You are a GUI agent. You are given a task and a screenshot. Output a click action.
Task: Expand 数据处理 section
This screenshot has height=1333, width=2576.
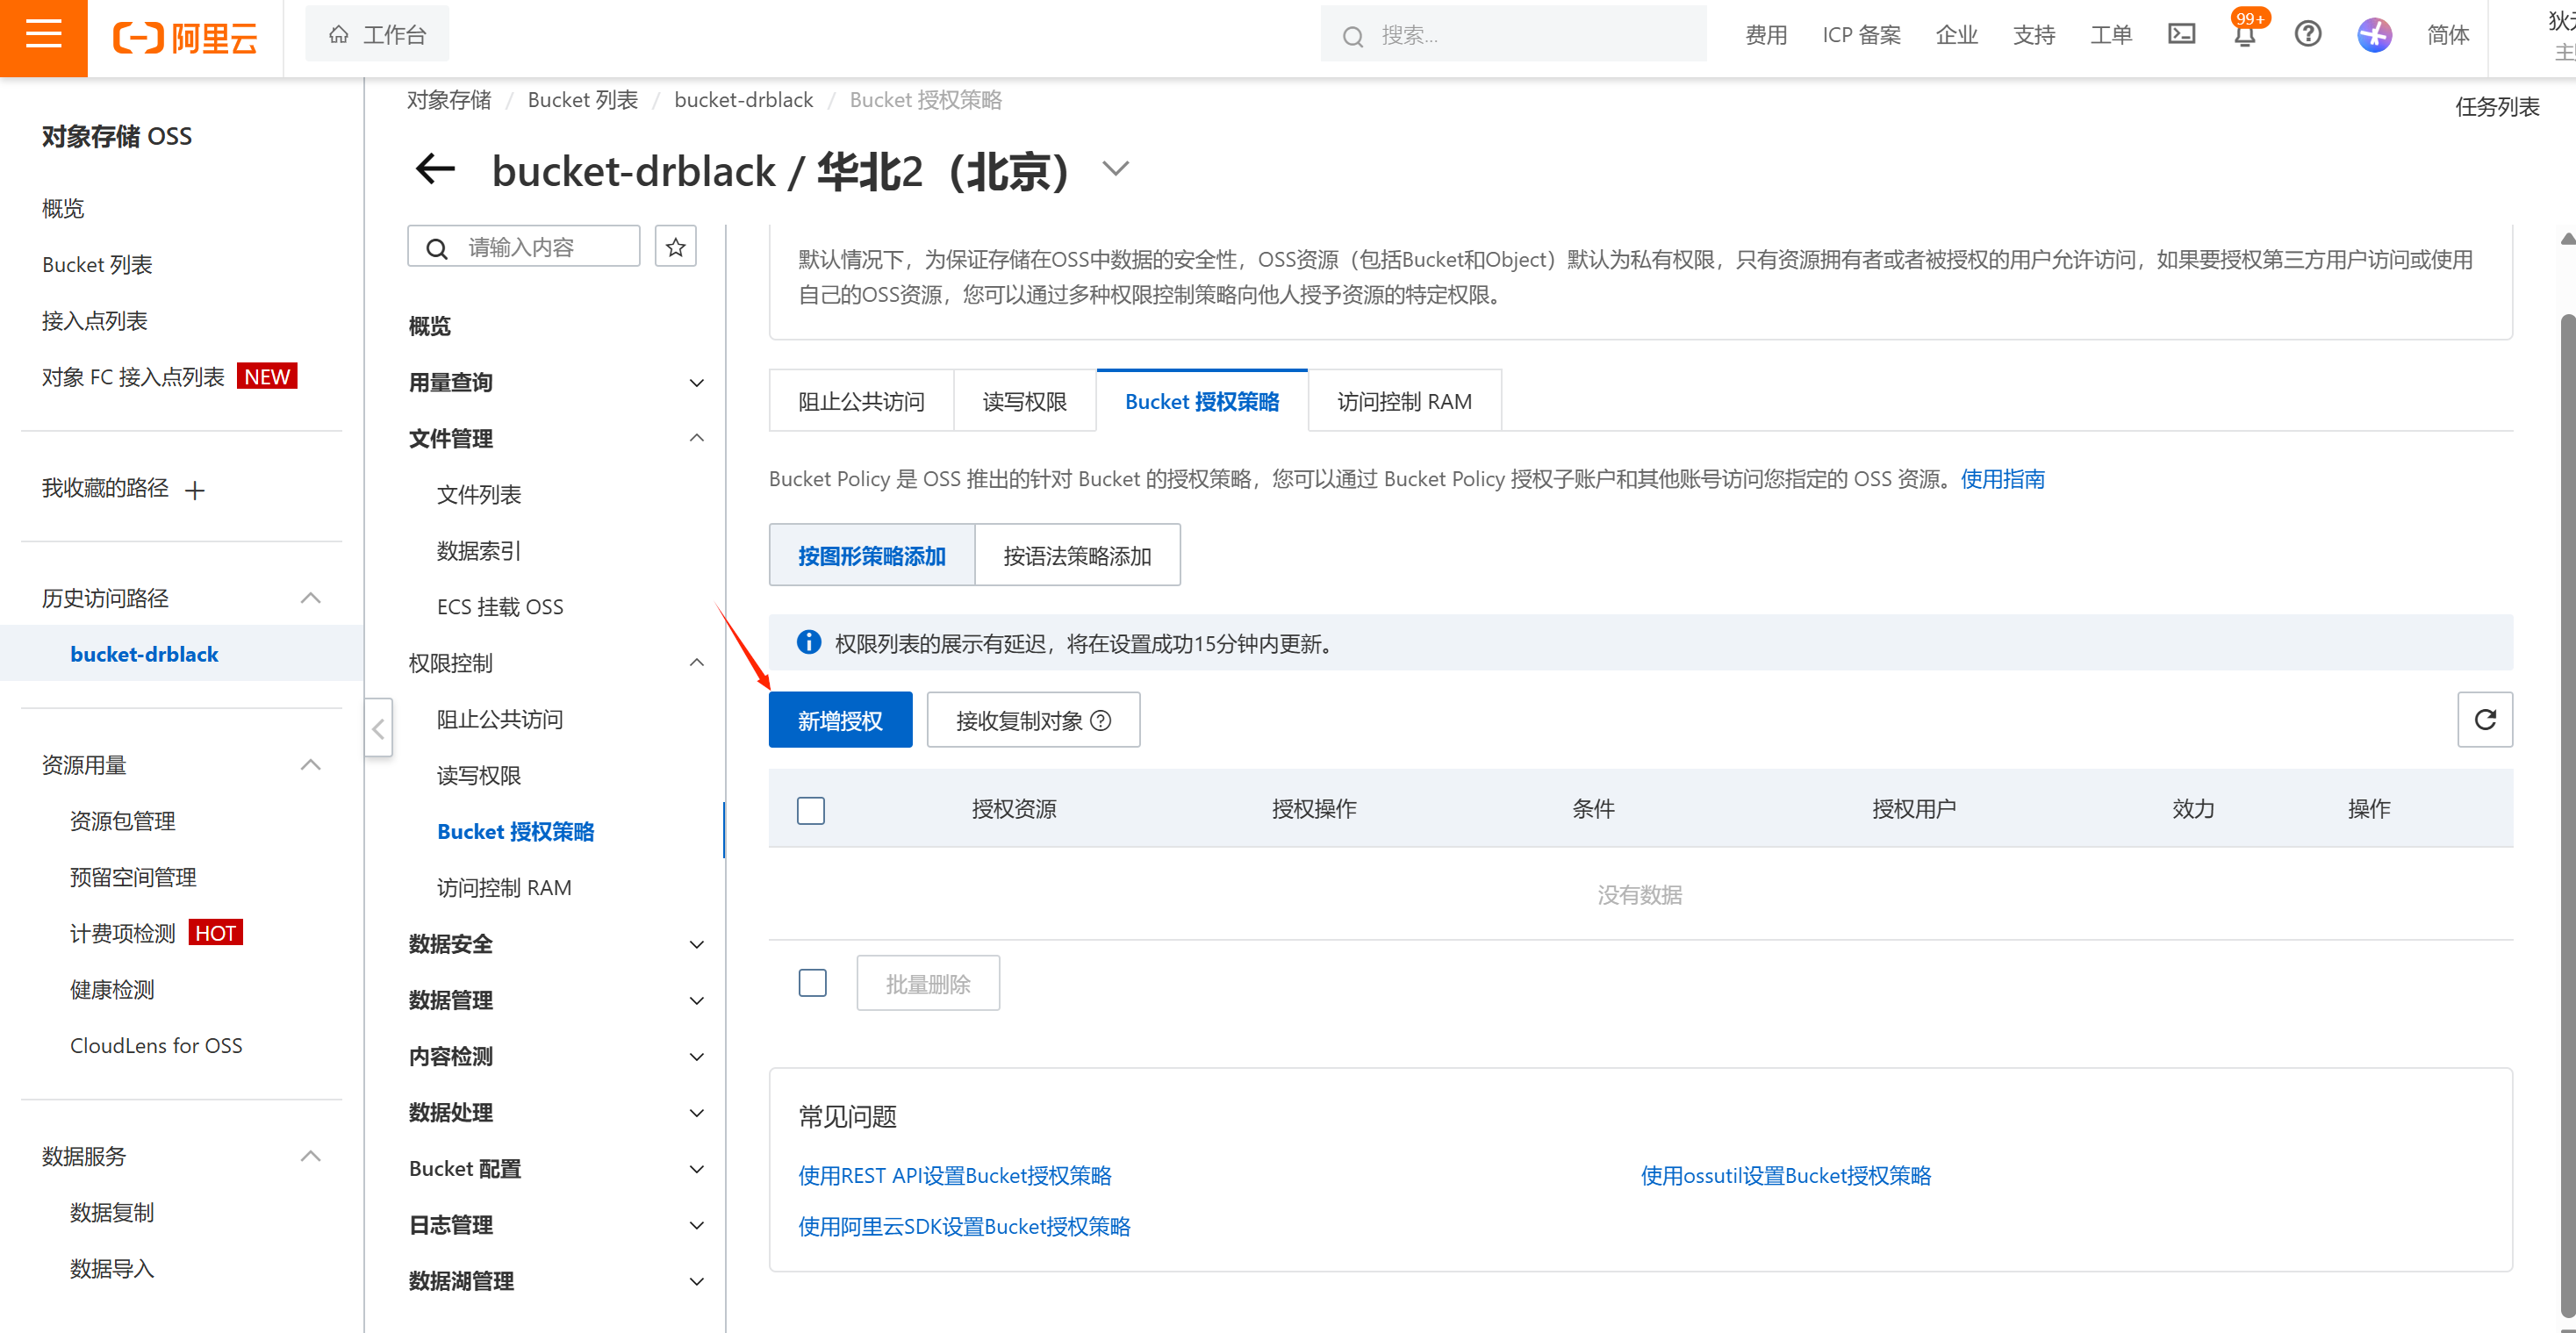click(x=697, y=1113)
